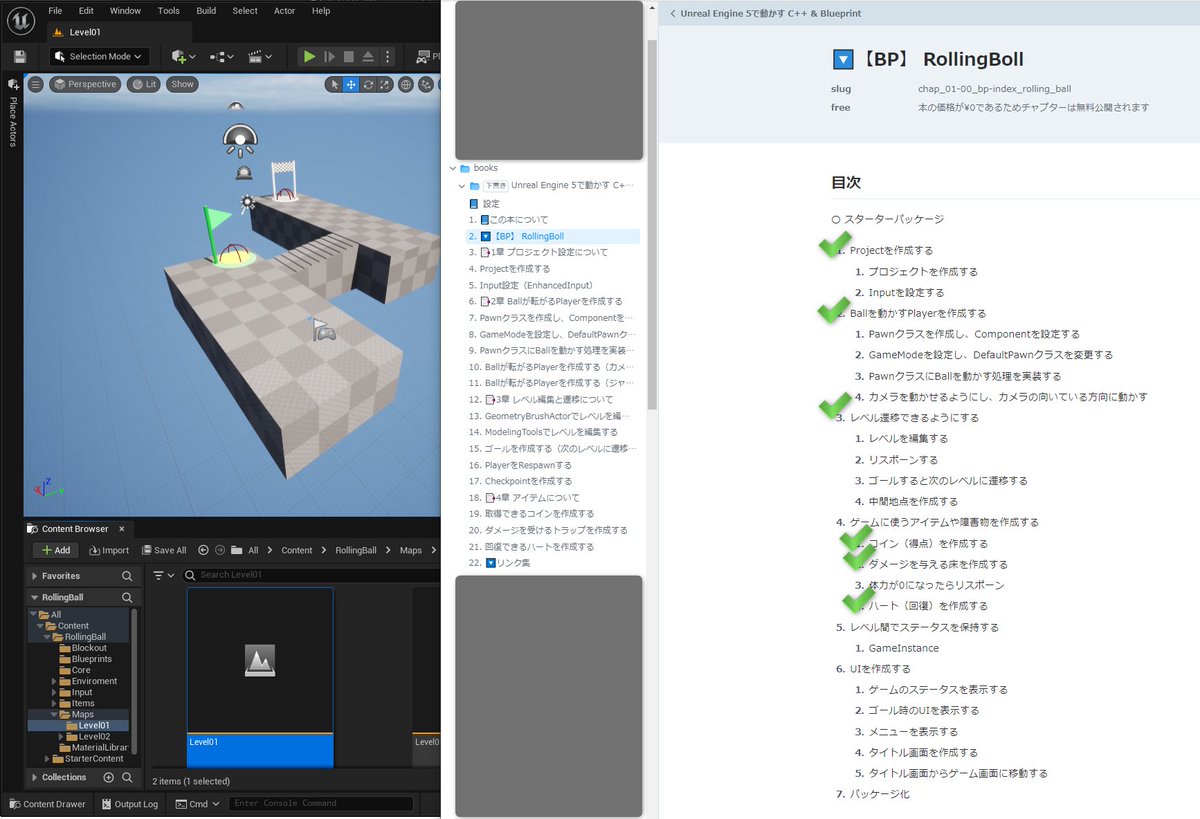Toggle the world/local coordinate globe icon
Screen dimensions: 1200x819
pyautogui.click(x=406, y=84)
